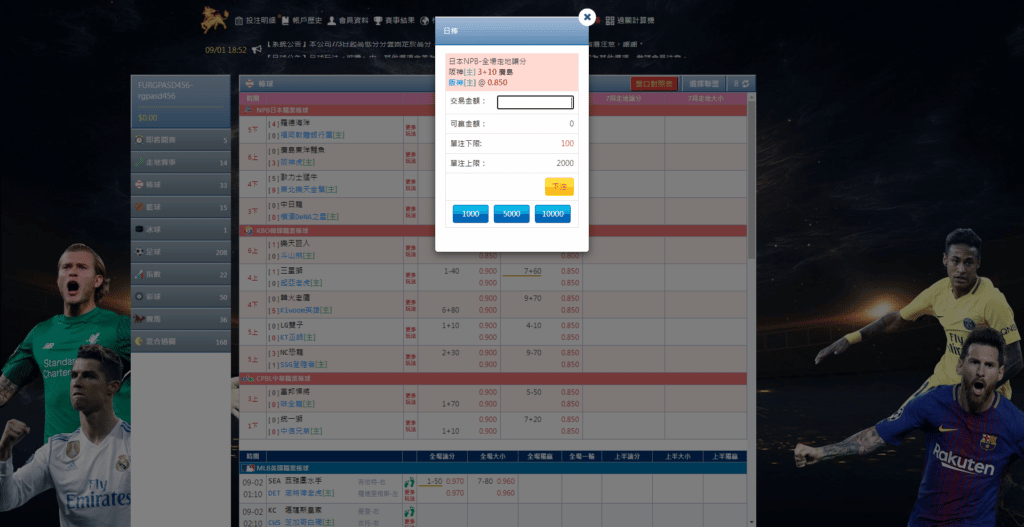Viewport: 1024px width, 527px height.
Task: Open 會員資料 member profile
Action: (348, 20)
